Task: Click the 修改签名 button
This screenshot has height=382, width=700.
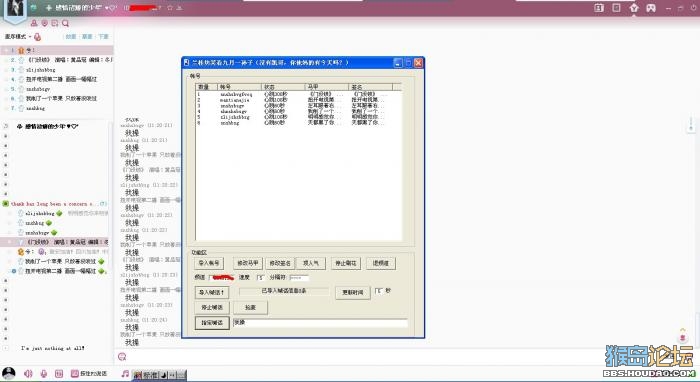Action: (280, 263)
